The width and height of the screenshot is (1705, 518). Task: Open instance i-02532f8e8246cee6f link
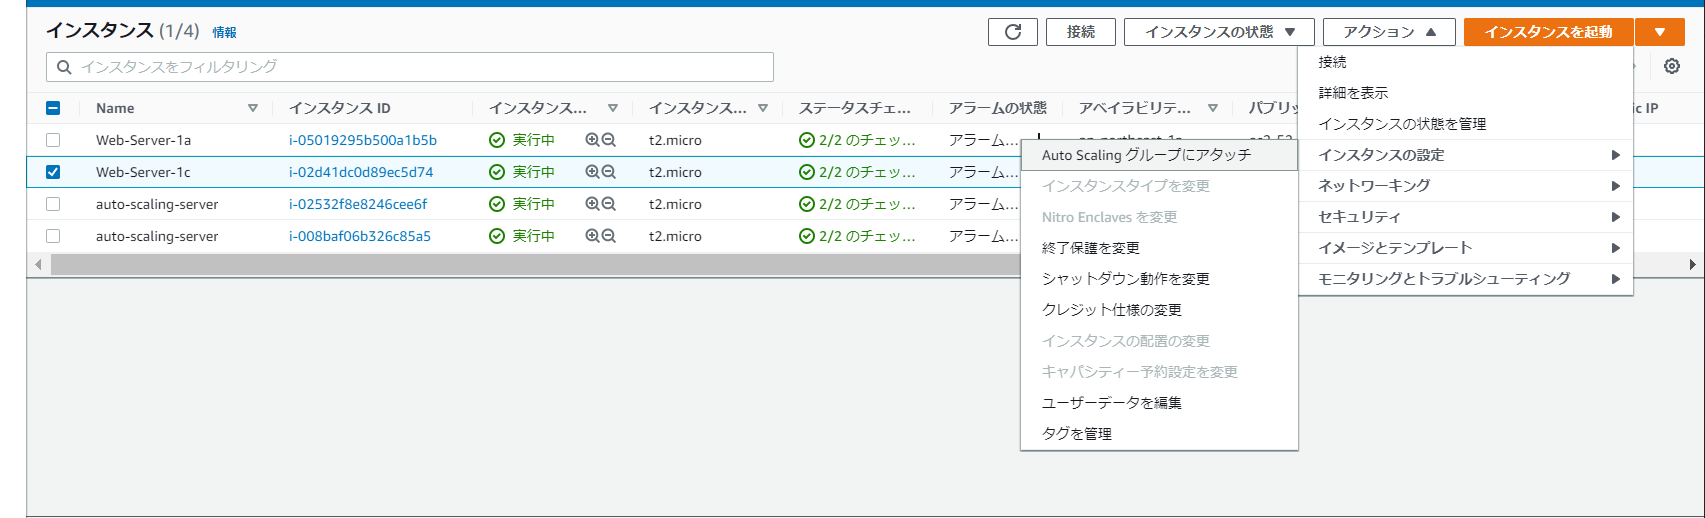(x=358, y=204)
